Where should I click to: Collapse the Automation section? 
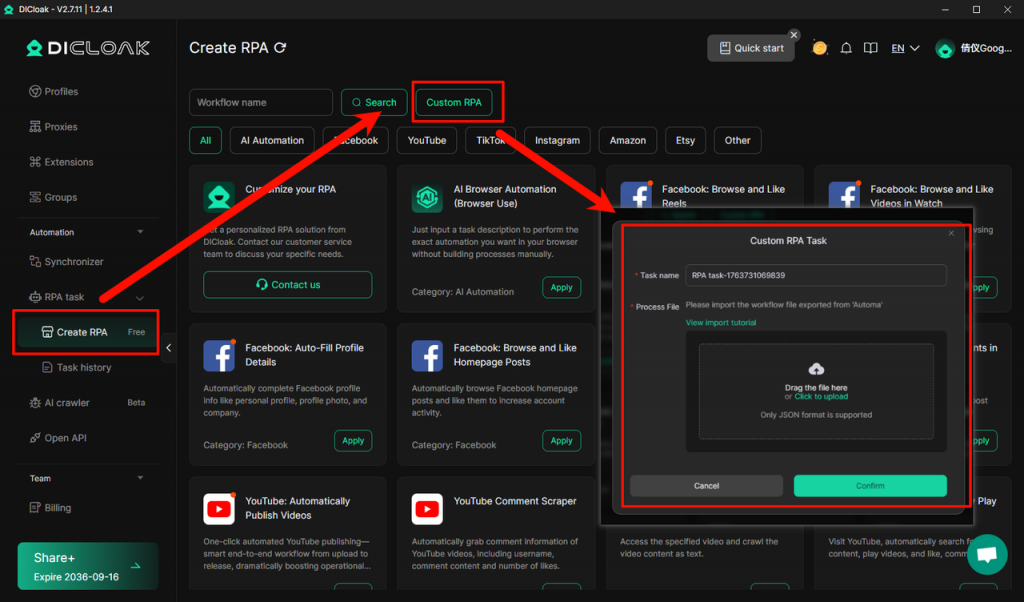click(140, 232)
